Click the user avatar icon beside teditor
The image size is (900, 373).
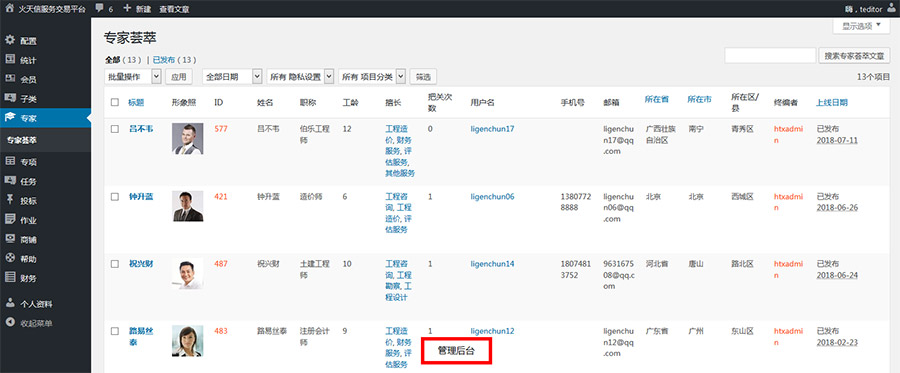tap(891, 9)
